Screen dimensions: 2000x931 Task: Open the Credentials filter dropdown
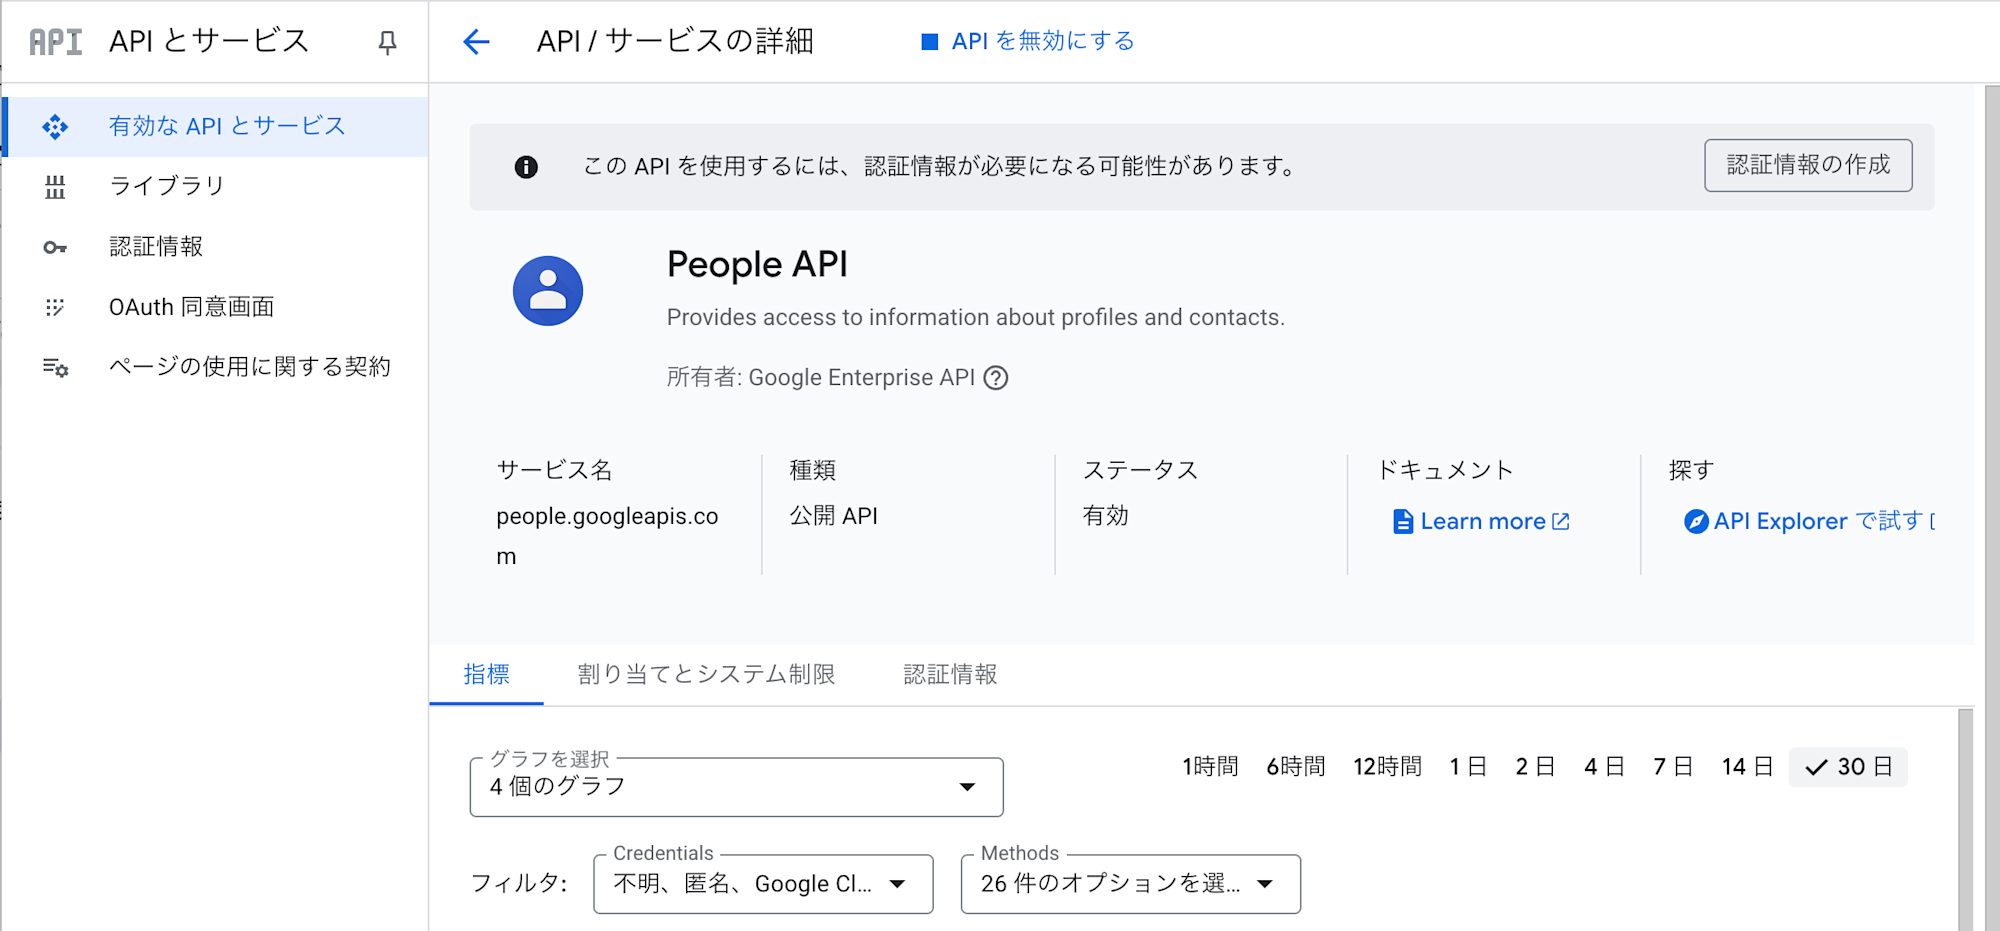[x=763, y=884]
